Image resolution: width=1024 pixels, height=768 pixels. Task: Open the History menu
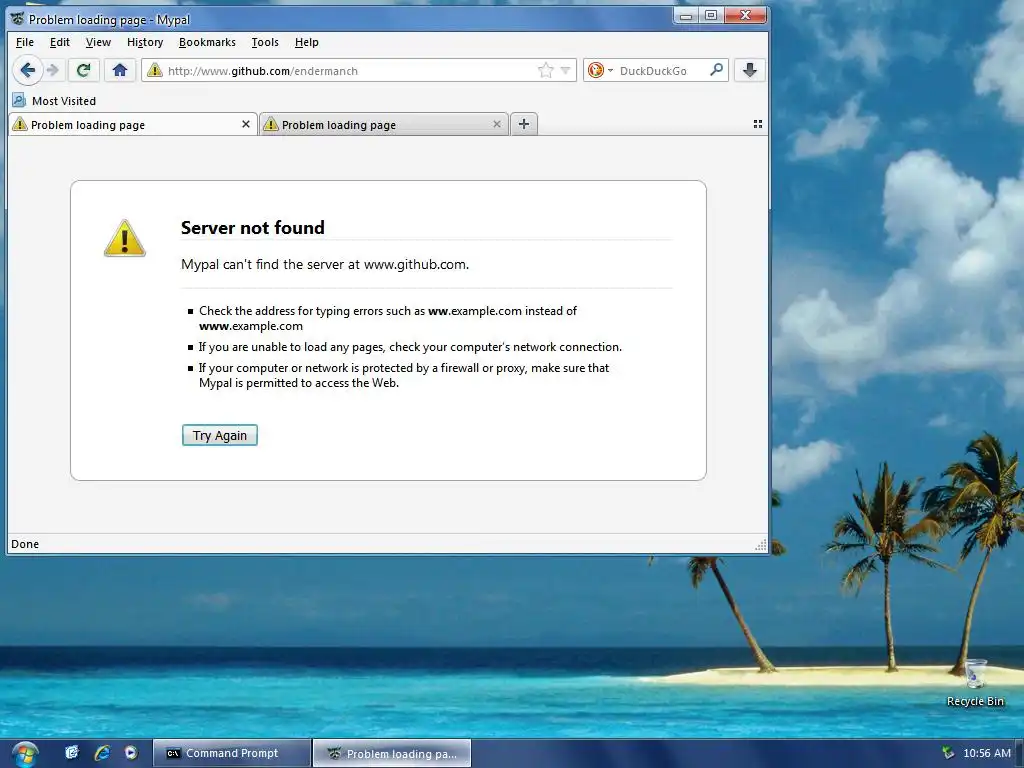pos(145,42)
